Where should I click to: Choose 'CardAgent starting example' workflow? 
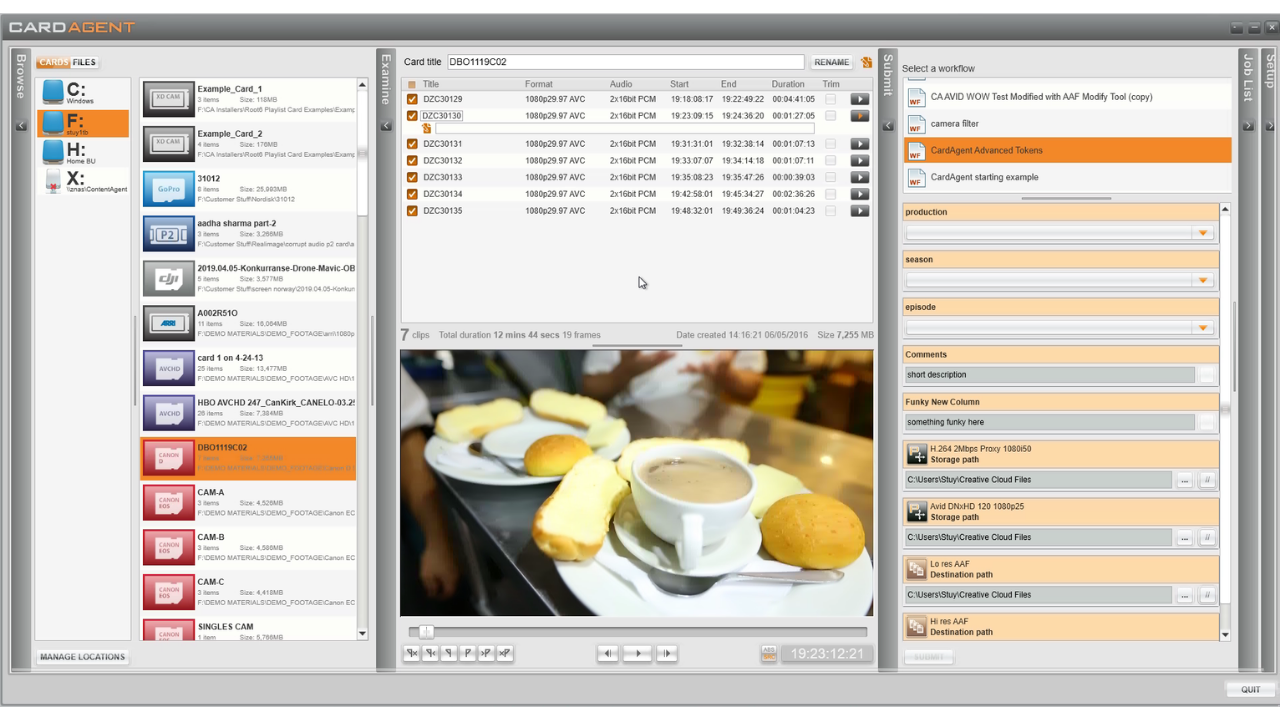[1068, 177]
